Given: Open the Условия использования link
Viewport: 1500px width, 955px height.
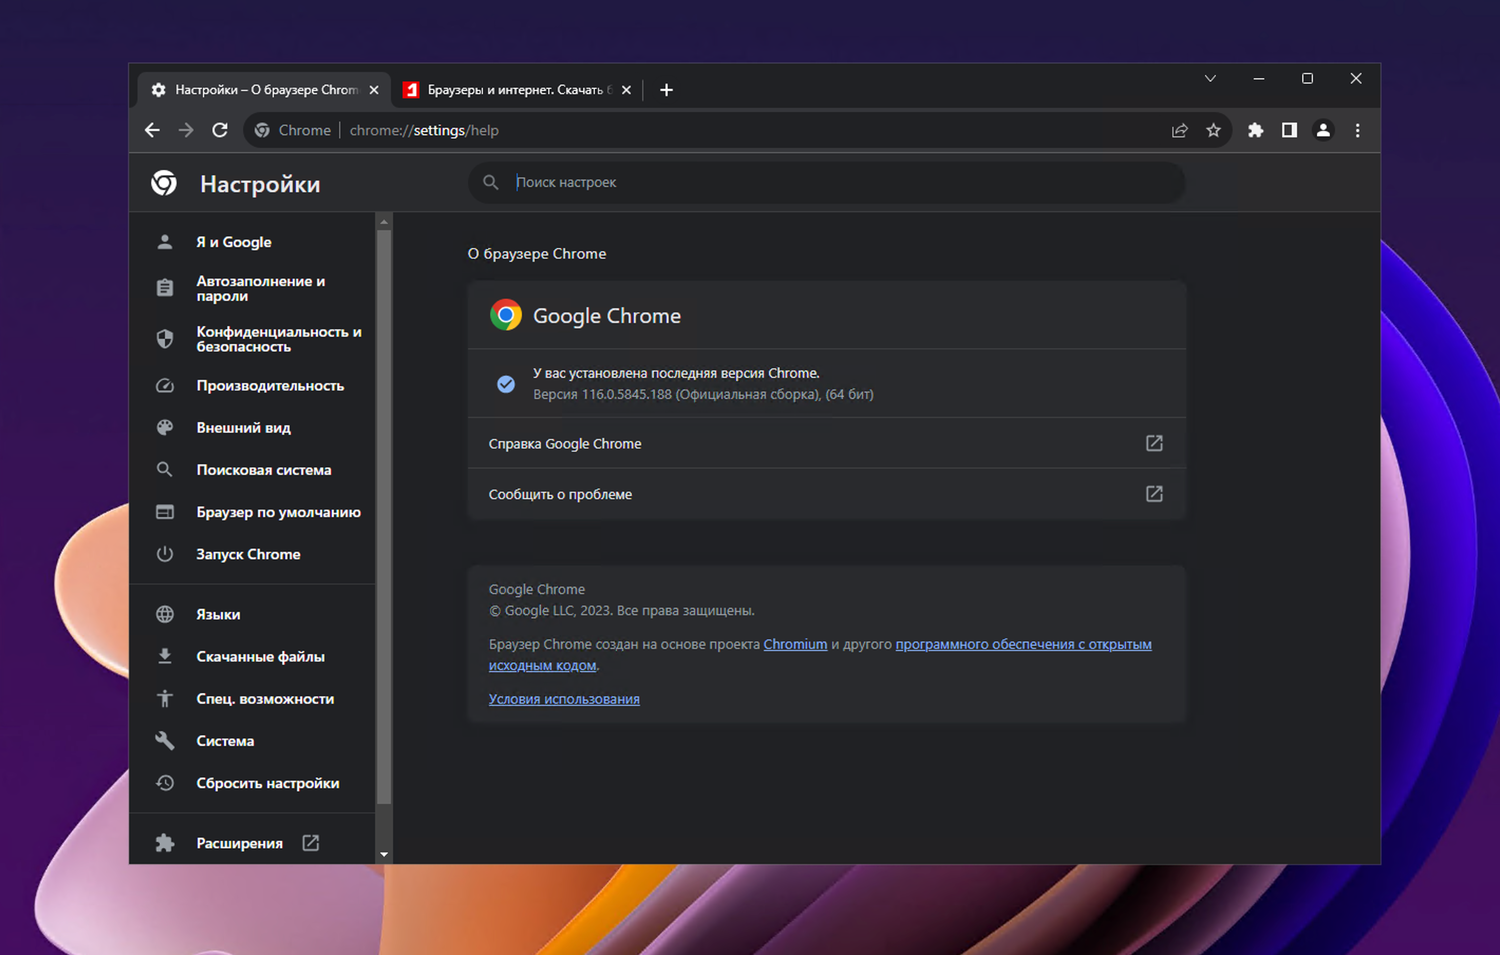Looking at the screenshot, I should pyautogui.click(x=564, y=699).
